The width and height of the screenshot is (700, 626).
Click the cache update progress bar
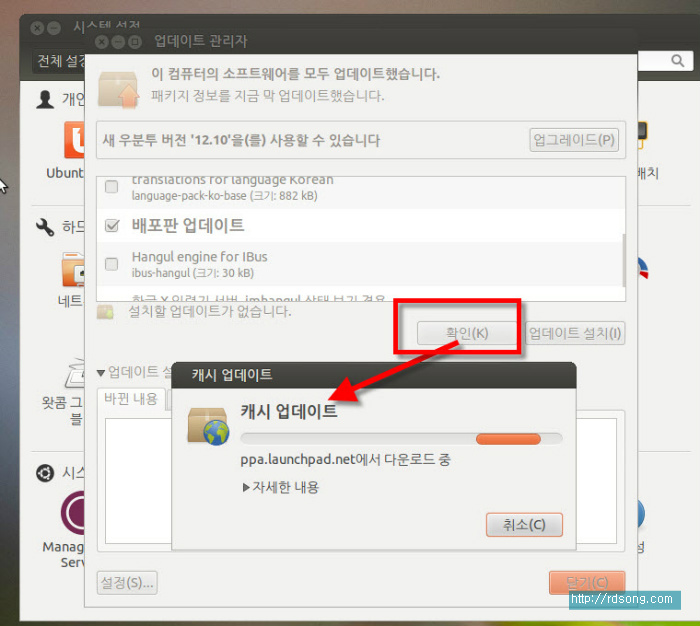(401, 438)
